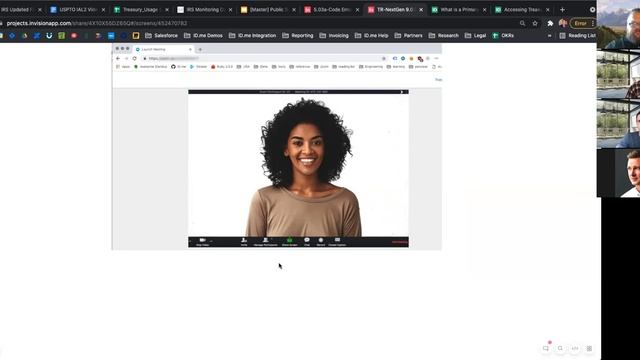
Task: Click the address bar zoom magnifier icon
Action: click(522, 23)
